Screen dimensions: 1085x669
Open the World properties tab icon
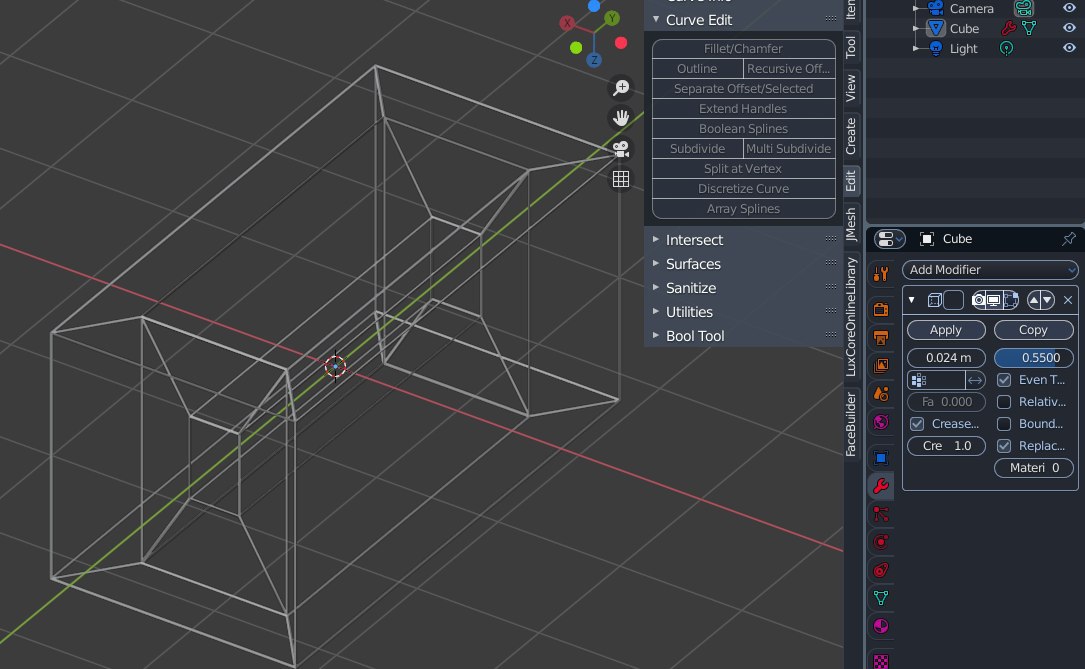(880, 422)
